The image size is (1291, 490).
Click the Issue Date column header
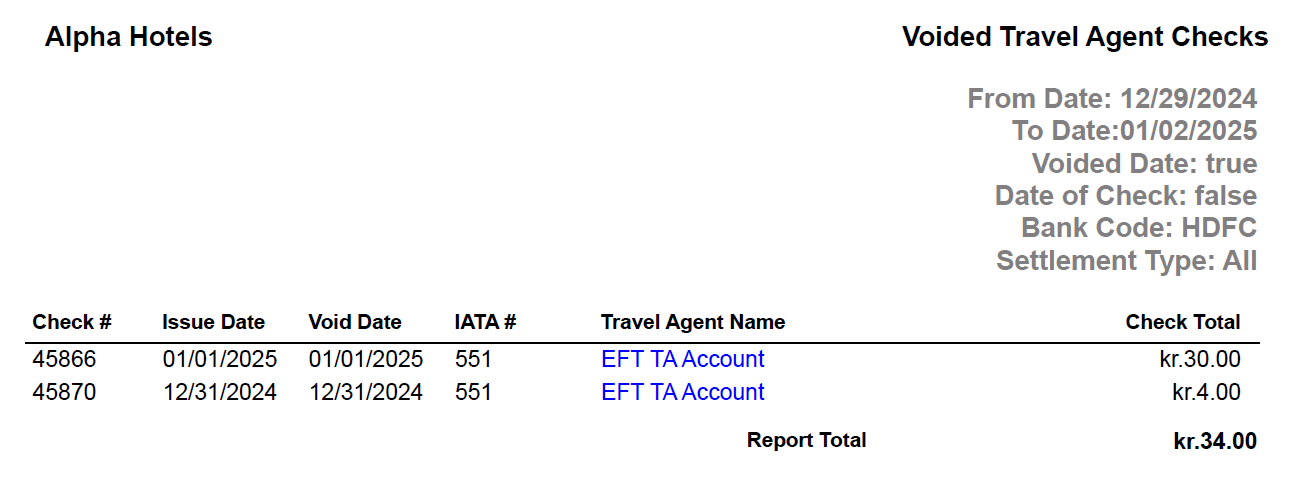point(213,322)
